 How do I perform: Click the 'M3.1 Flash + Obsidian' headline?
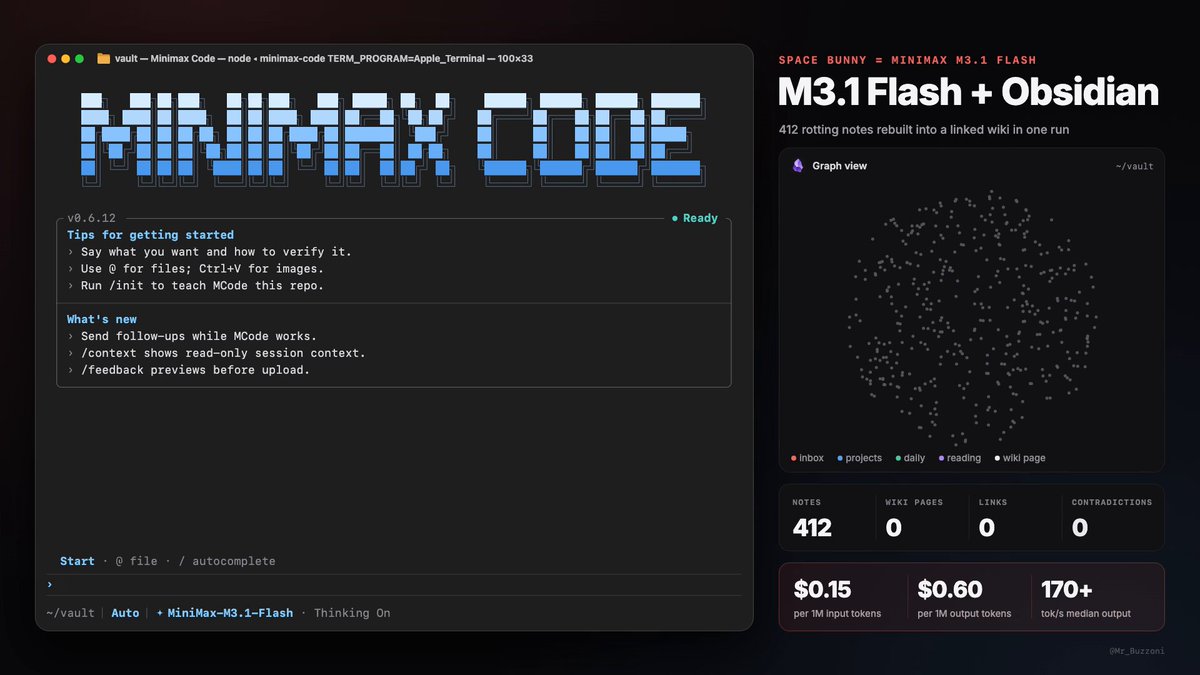point(968,93)
